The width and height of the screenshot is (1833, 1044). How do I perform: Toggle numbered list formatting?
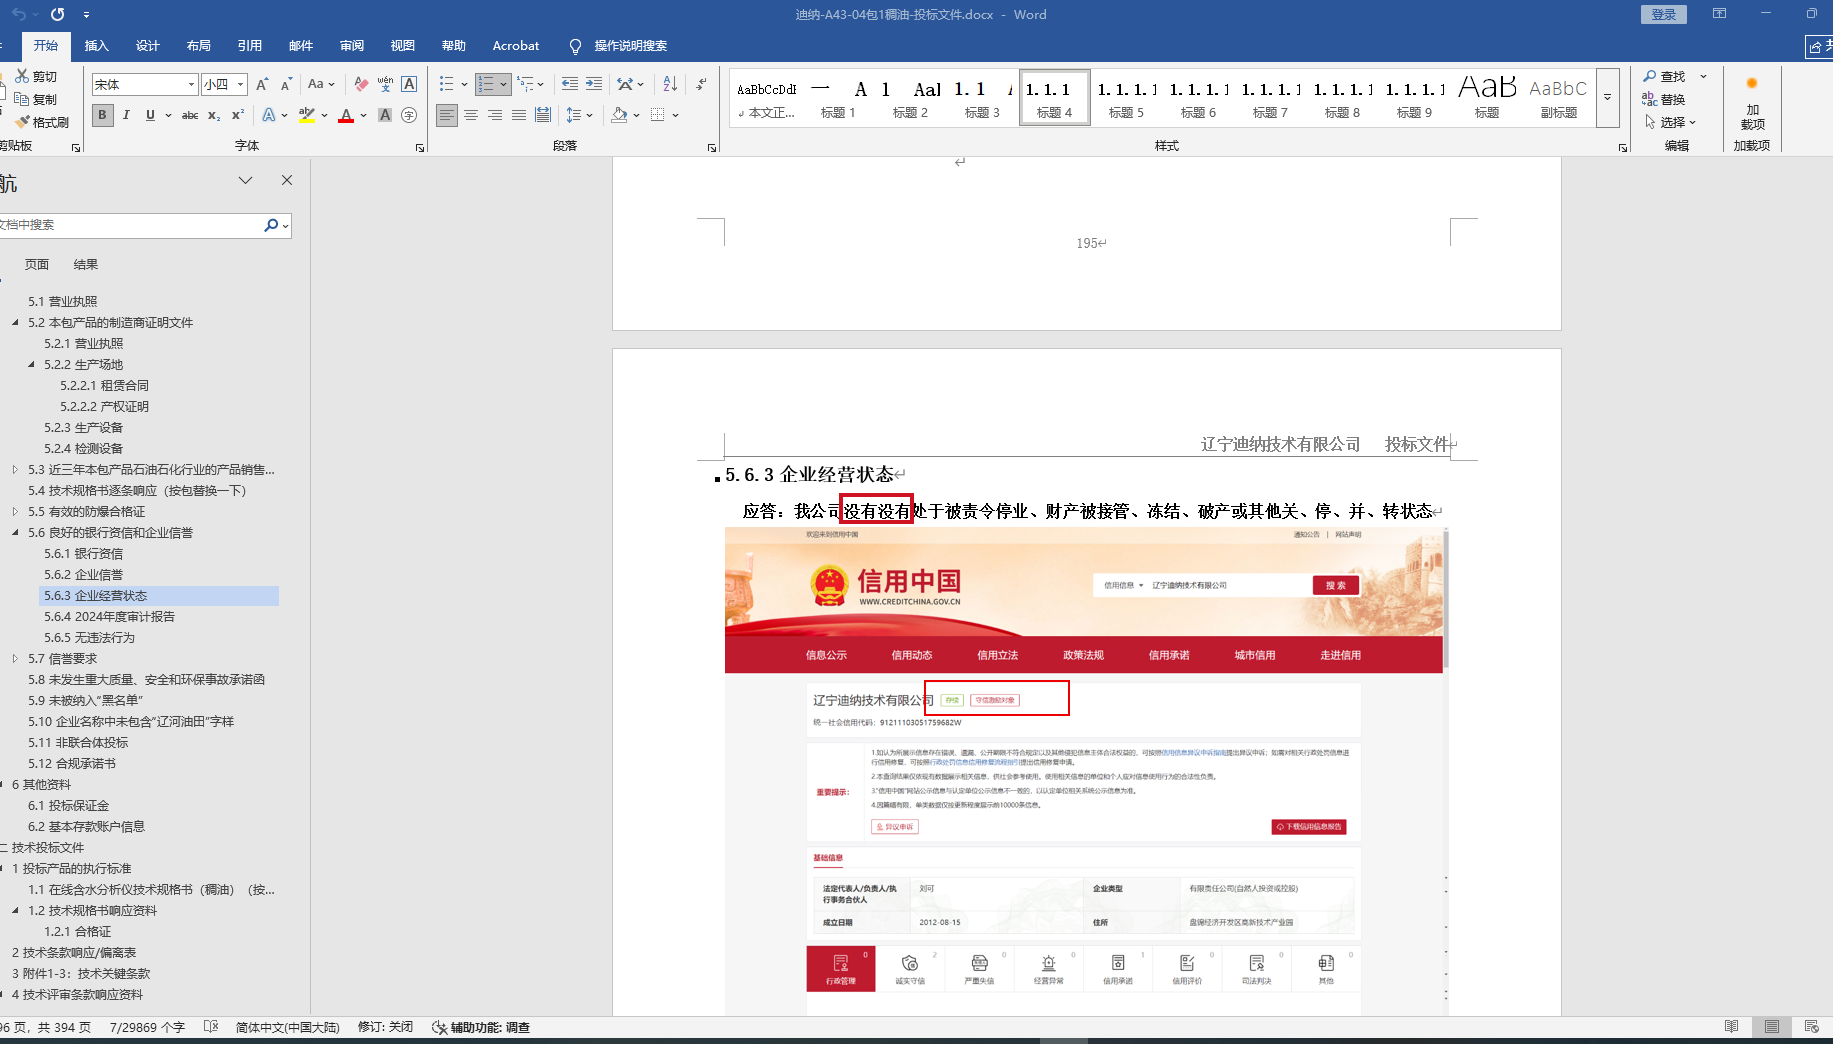[x=486, y=85]
